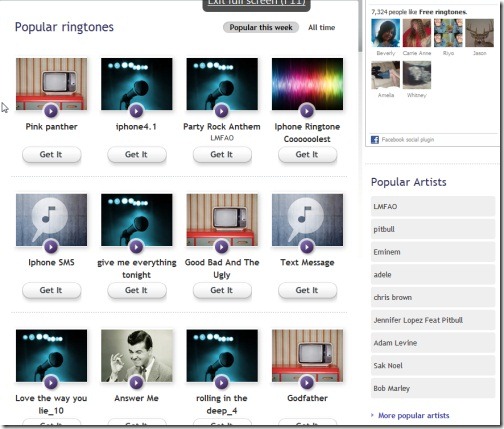This screenshot has height=429, width=504.
Task: Click Get It under Pink panther
Action: (51, 155)
